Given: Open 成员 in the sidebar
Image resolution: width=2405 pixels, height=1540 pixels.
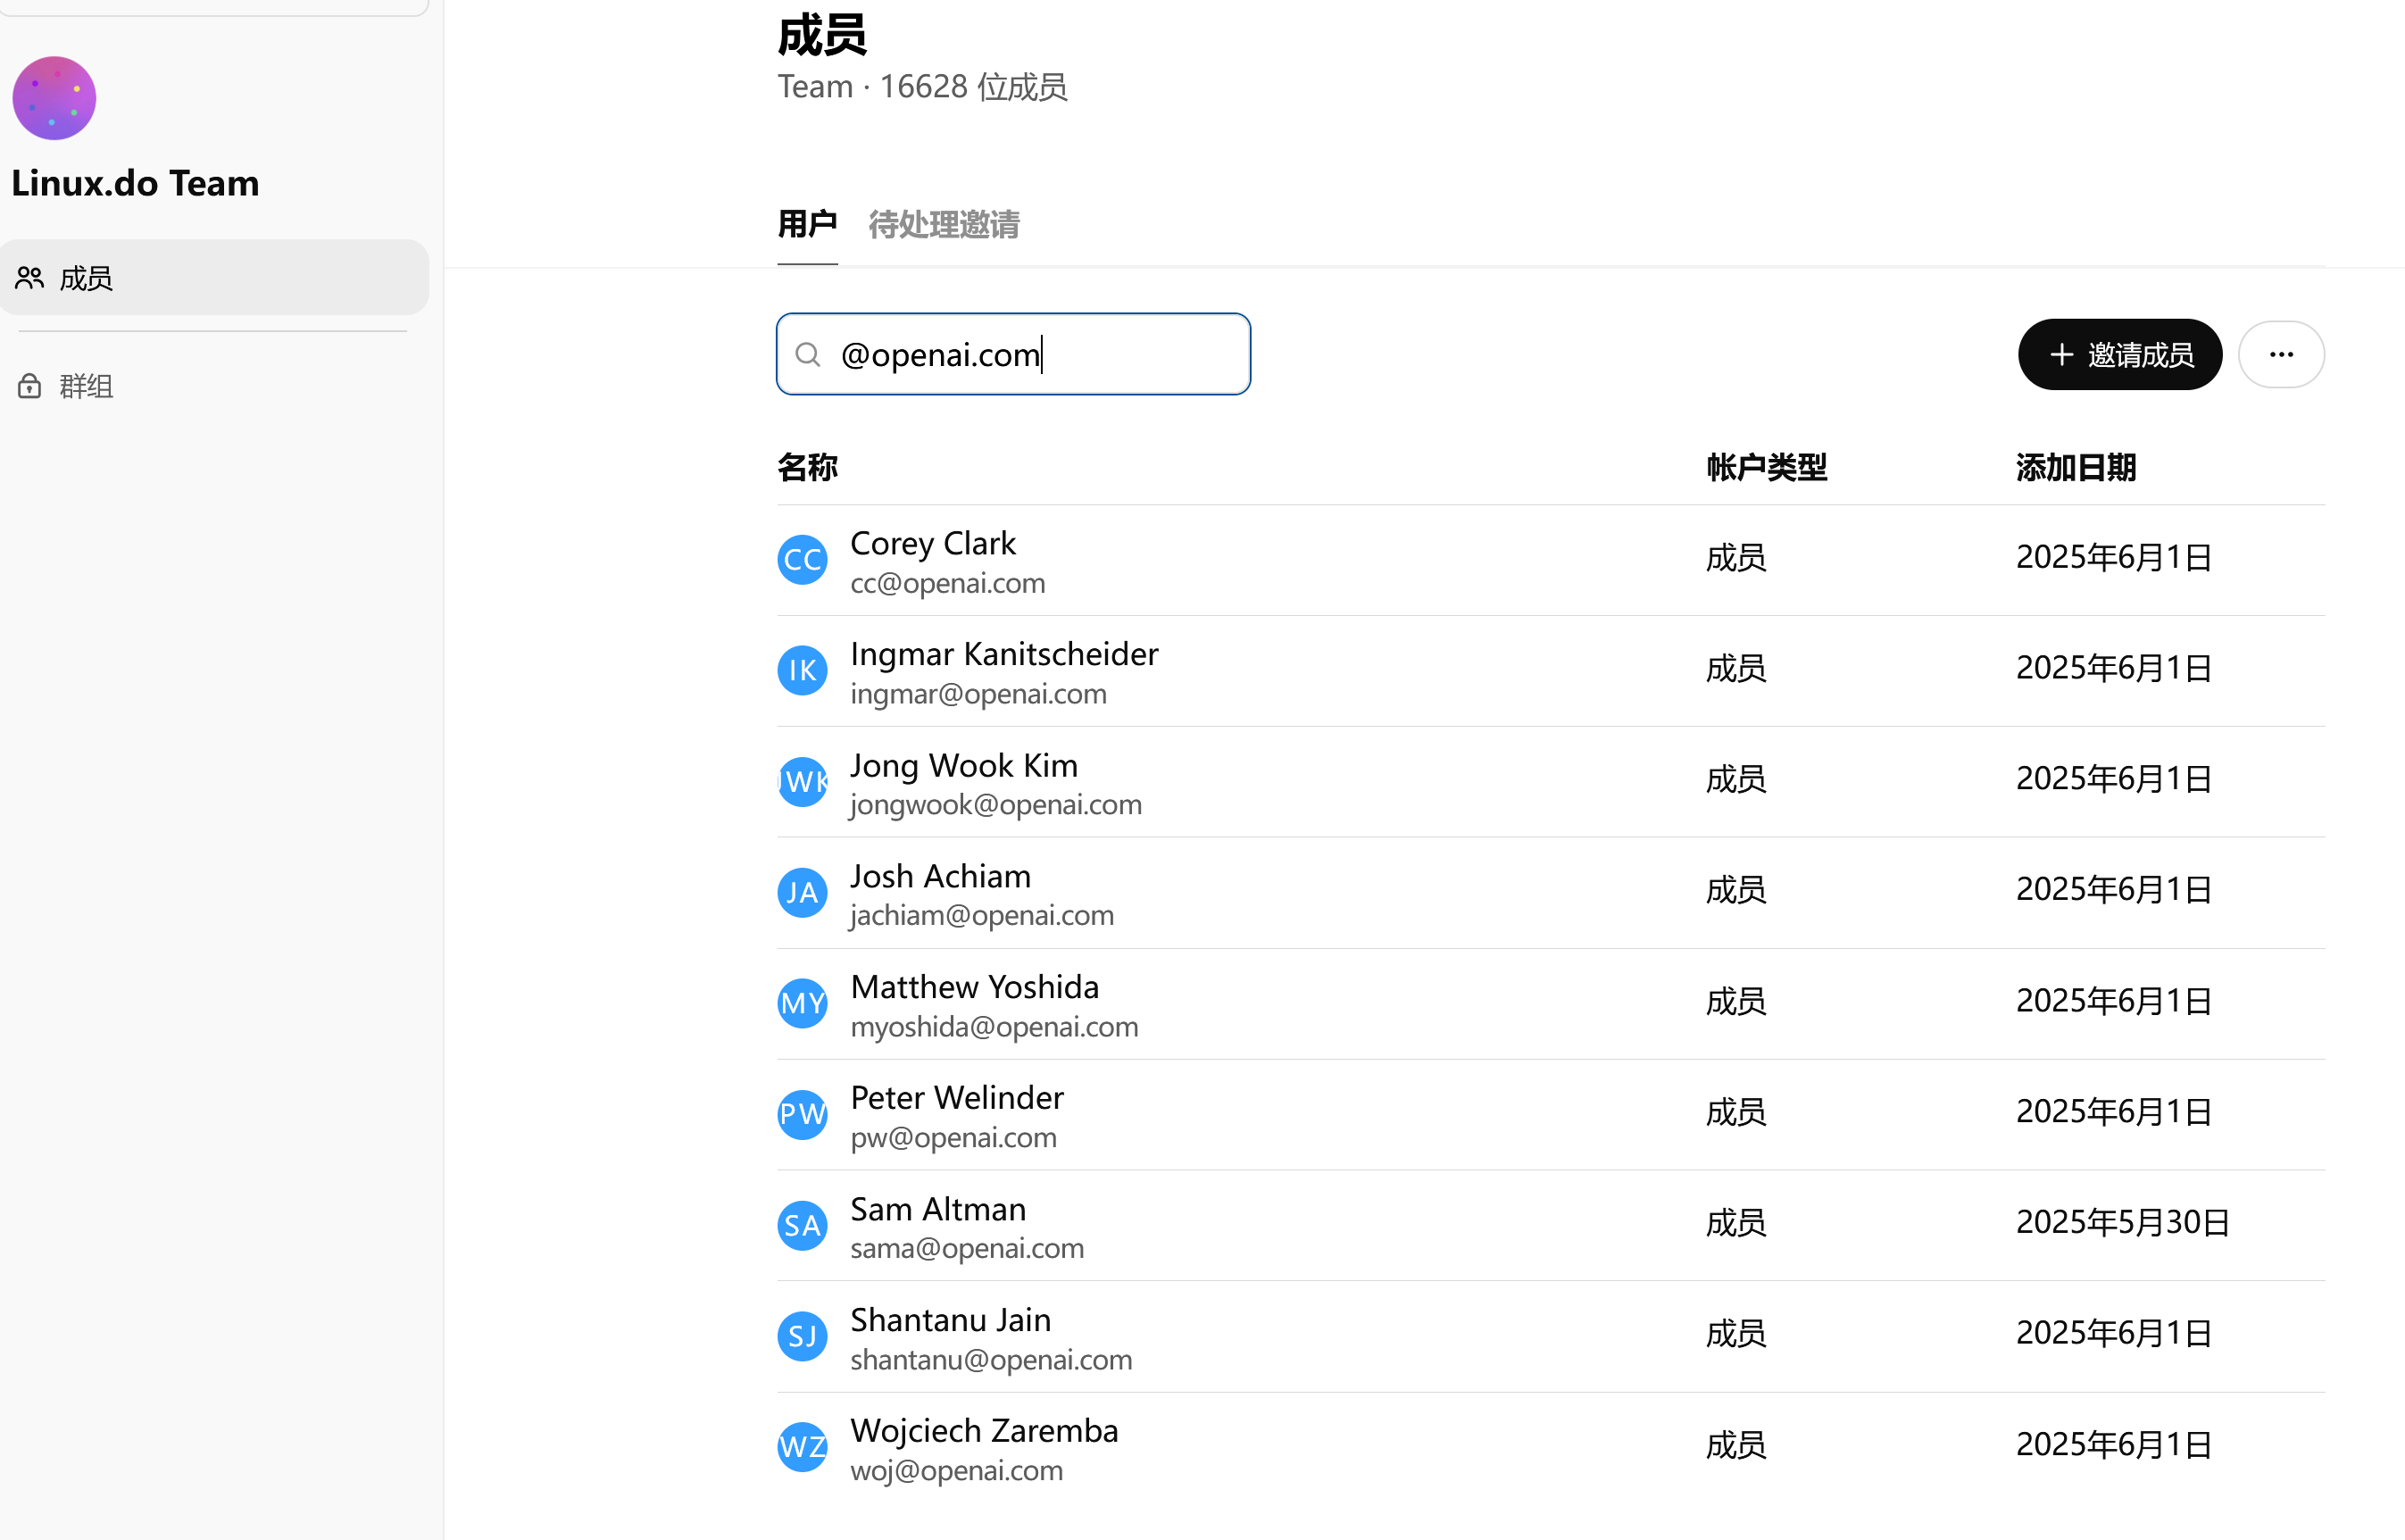Looking at the screenshot, I should (x=214, y=277).
